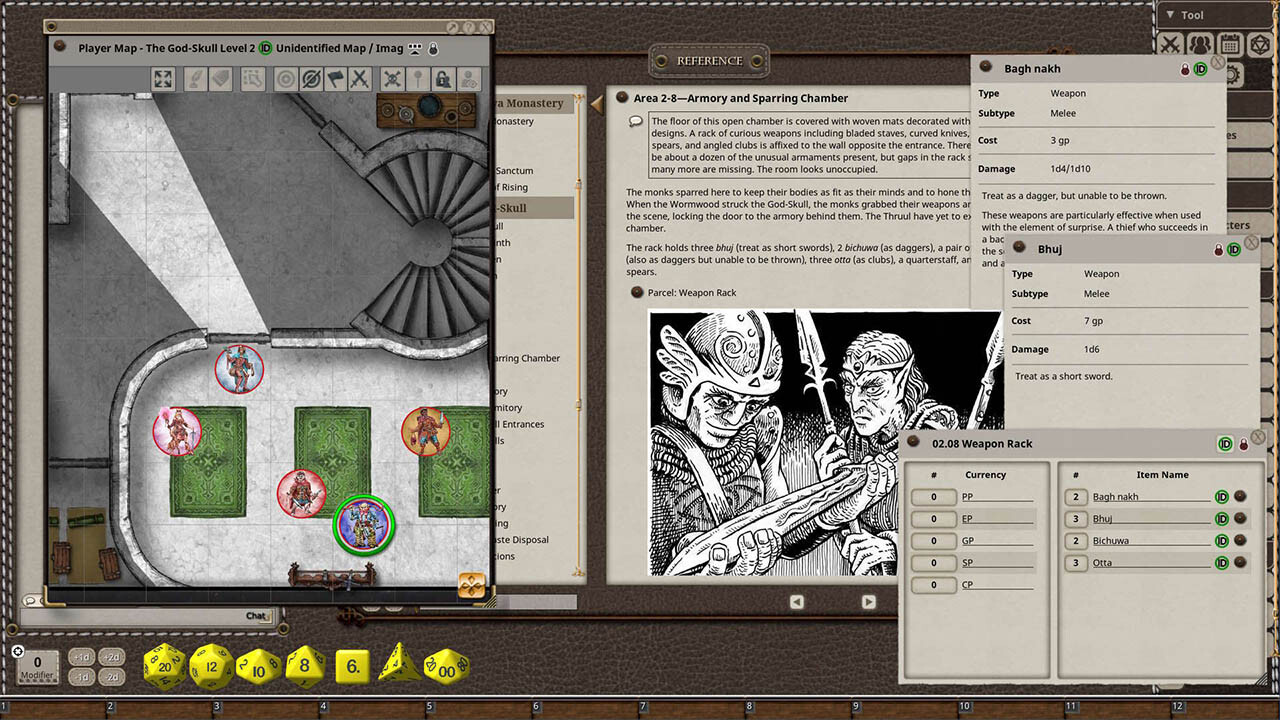Open the Dice Tower icon
Viewport: 1280px width, 720px height.
tap(1262, 43)
